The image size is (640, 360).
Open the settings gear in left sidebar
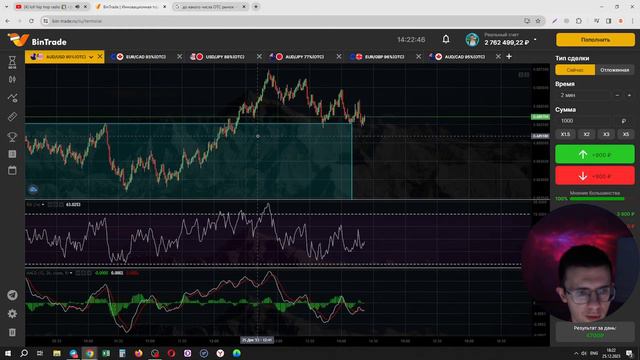pos(12,313)
